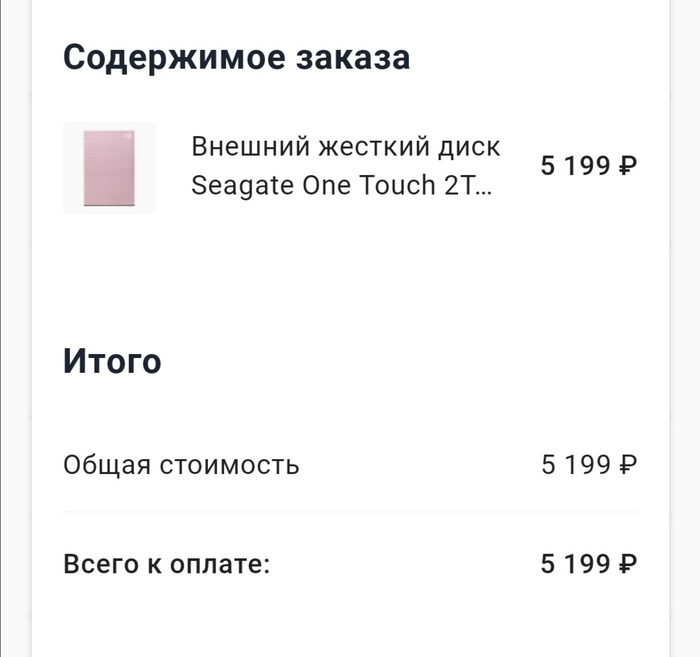Click the divider line between total rows
Screen dimensions: 700x657
tap(350, 512)
